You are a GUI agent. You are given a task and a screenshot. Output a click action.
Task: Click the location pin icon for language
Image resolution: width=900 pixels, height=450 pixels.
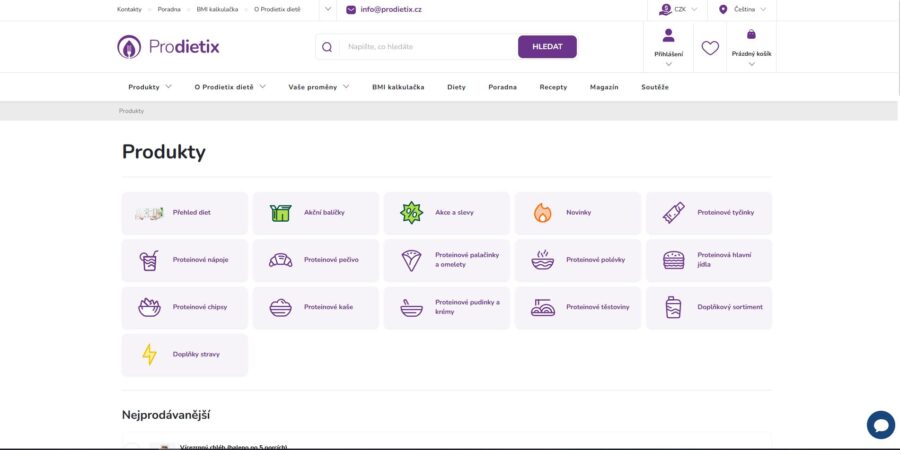click(723, 10)
